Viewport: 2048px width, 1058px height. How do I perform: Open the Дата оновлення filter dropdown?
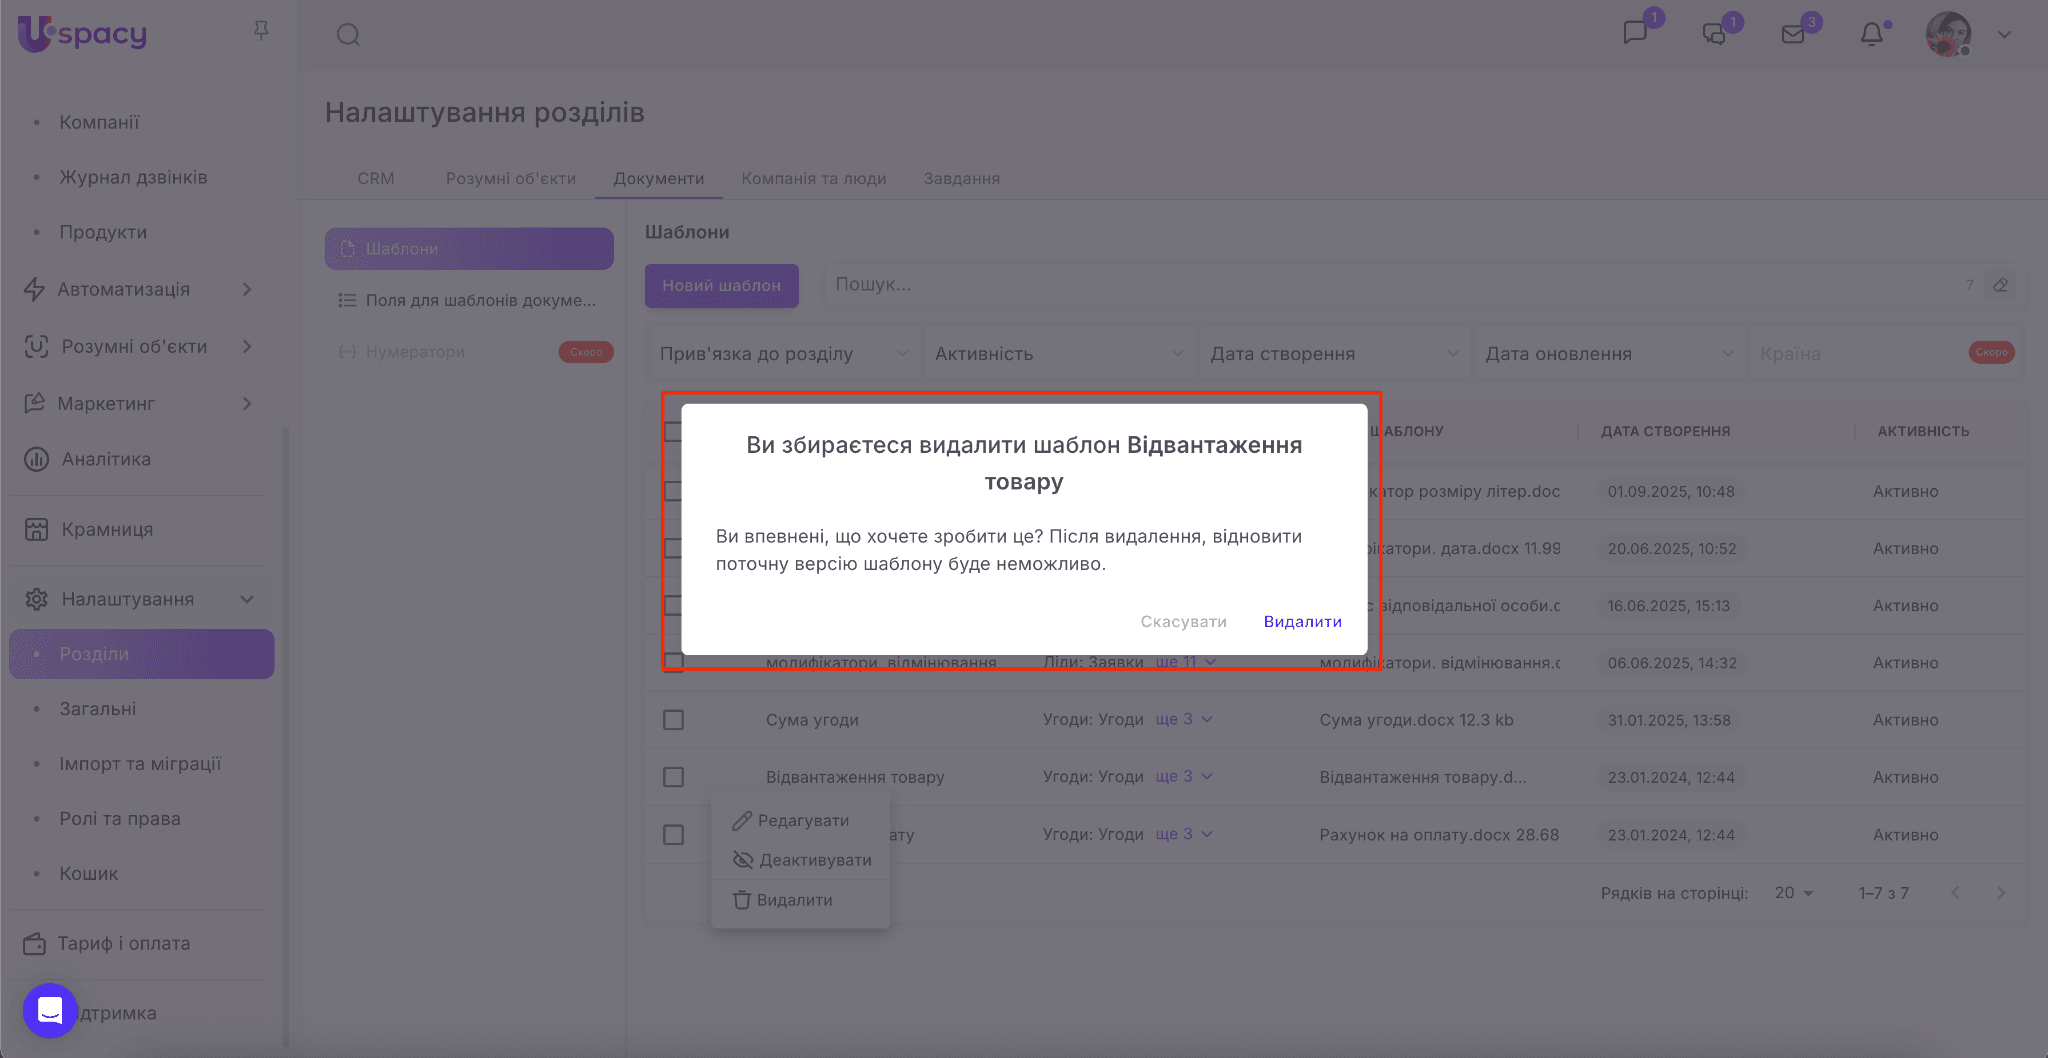pyautogui.click(x=1609, y=354)
